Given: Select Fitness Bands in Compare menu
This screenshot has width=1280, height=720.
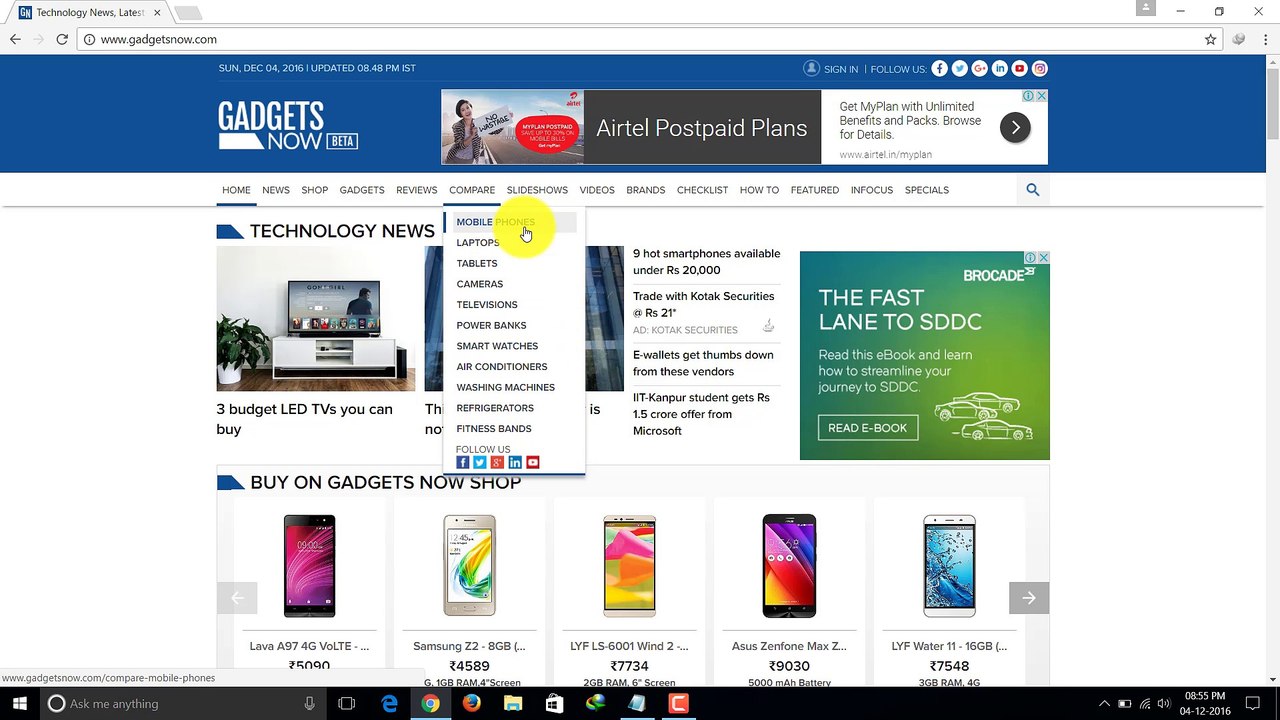Looking at the screenshot, I should [494, 429].
